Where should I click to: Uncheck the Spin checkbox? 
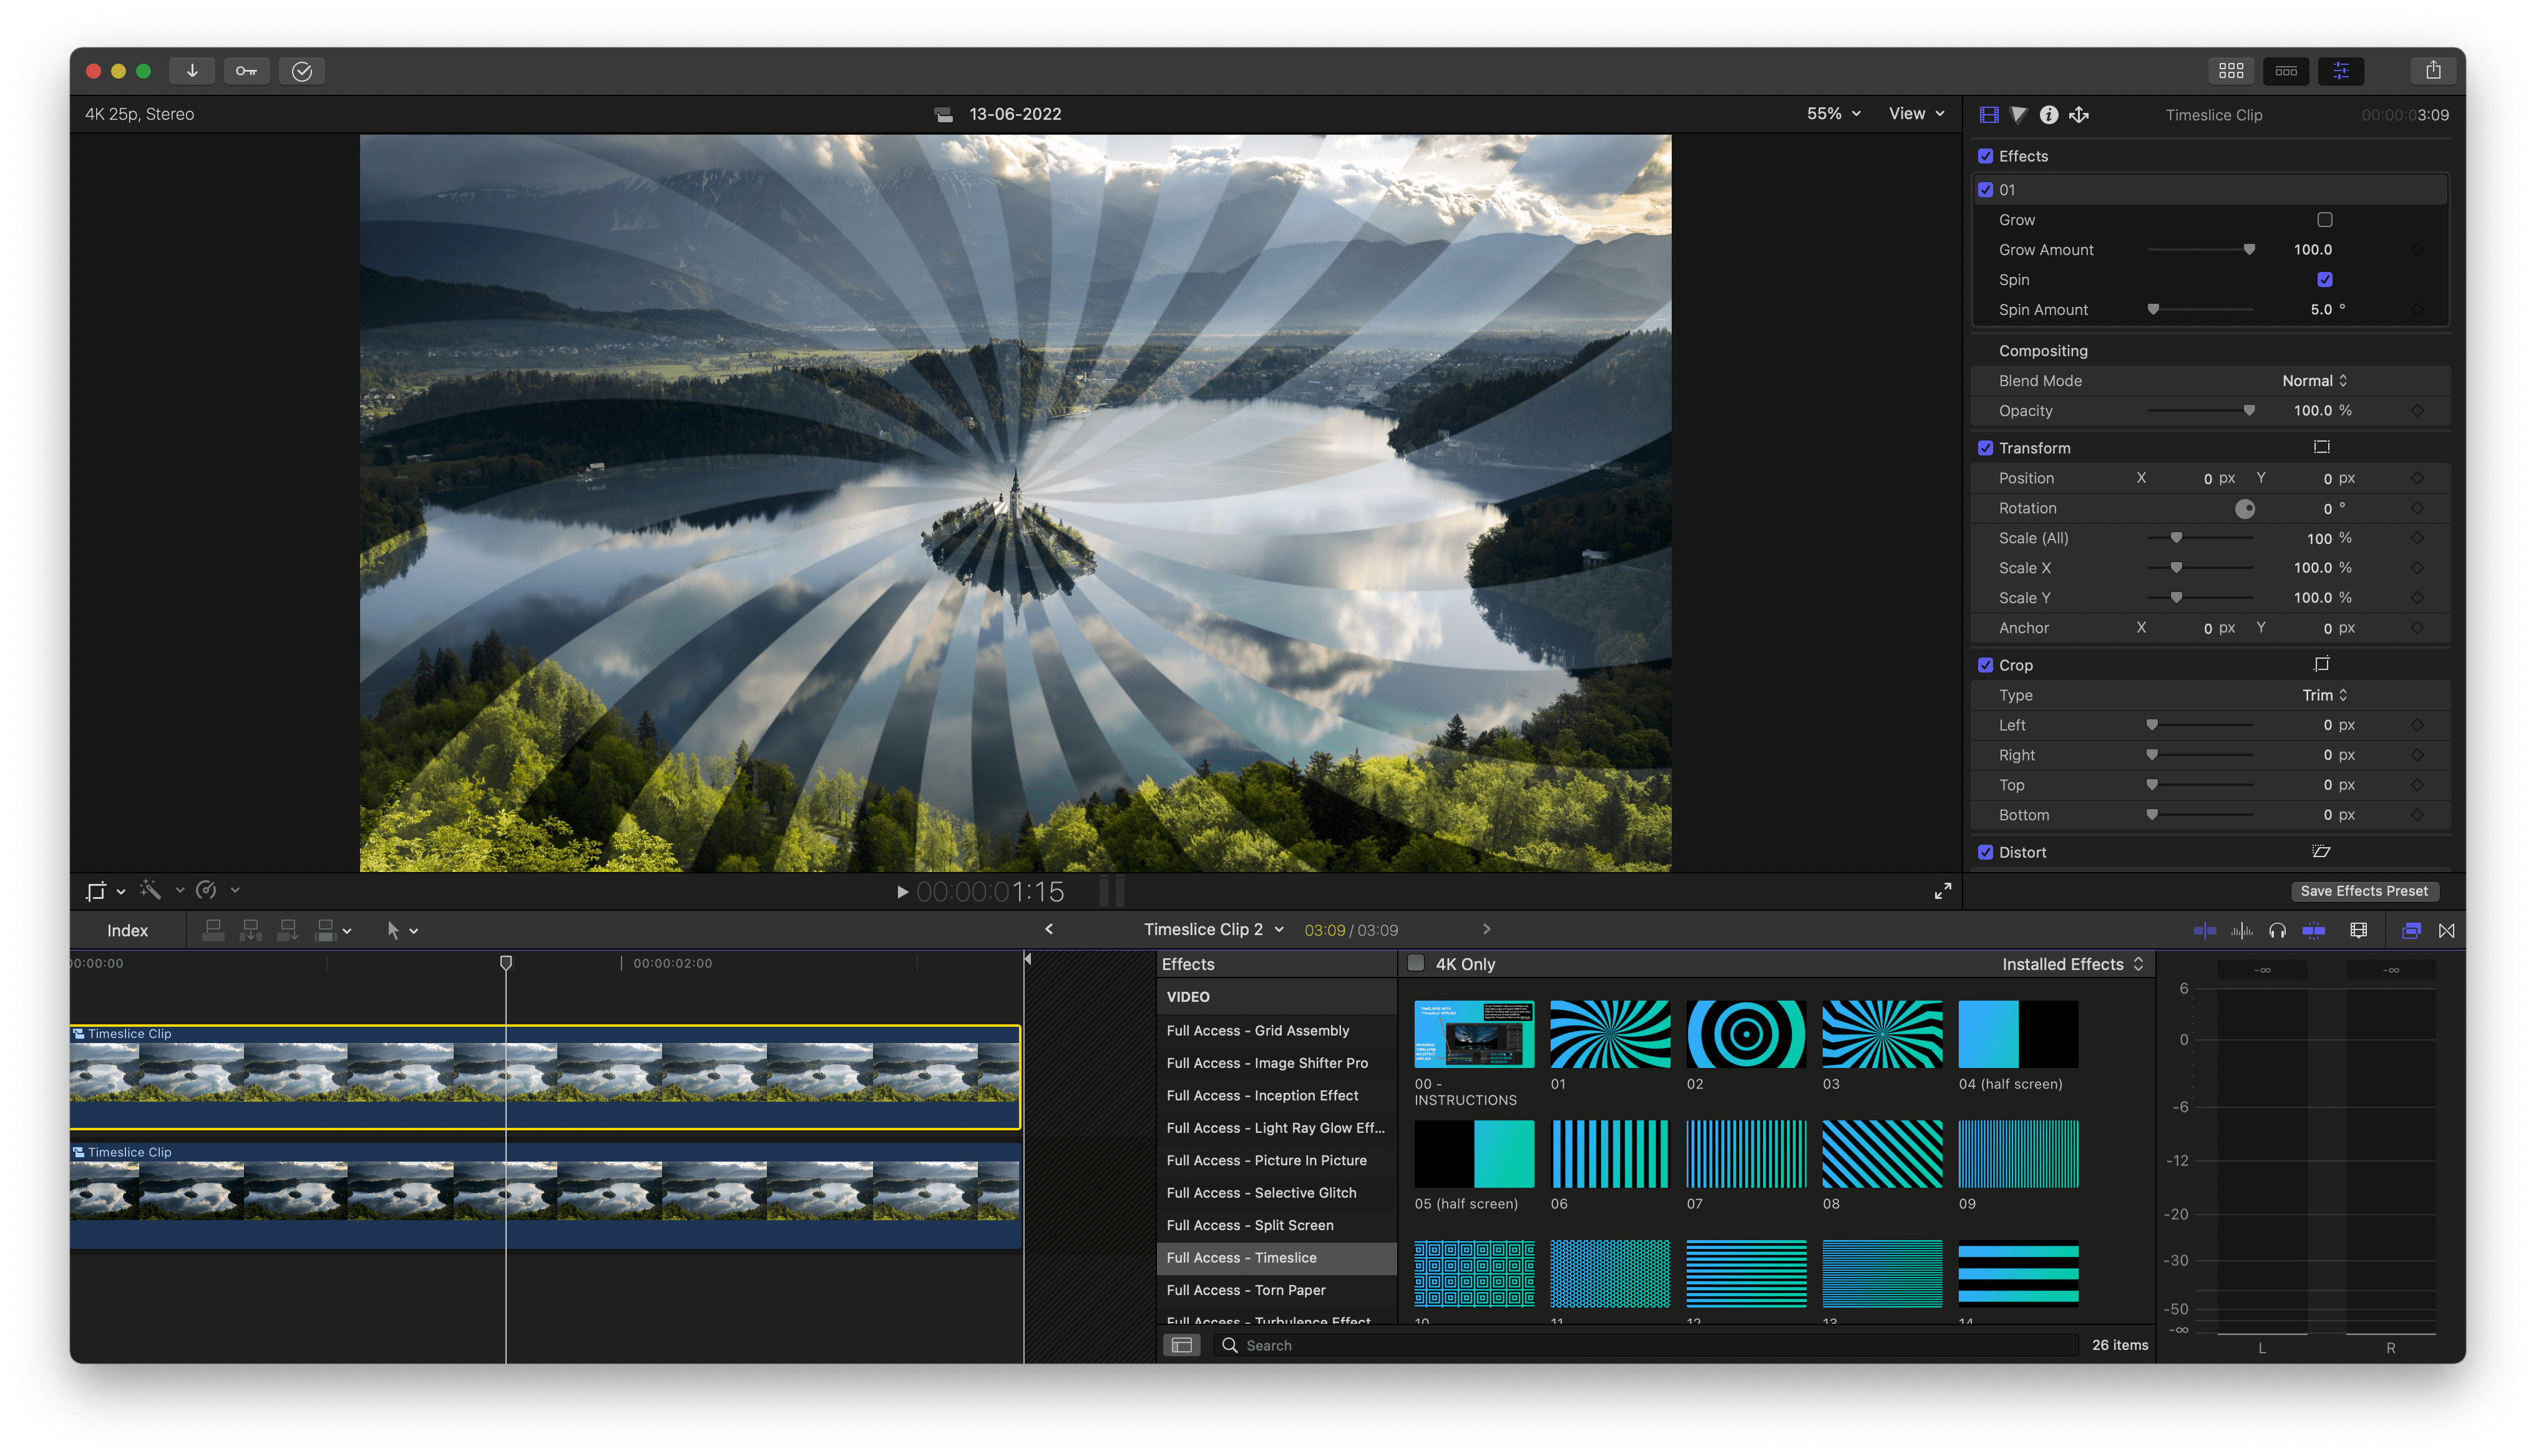click(2324, 279)
